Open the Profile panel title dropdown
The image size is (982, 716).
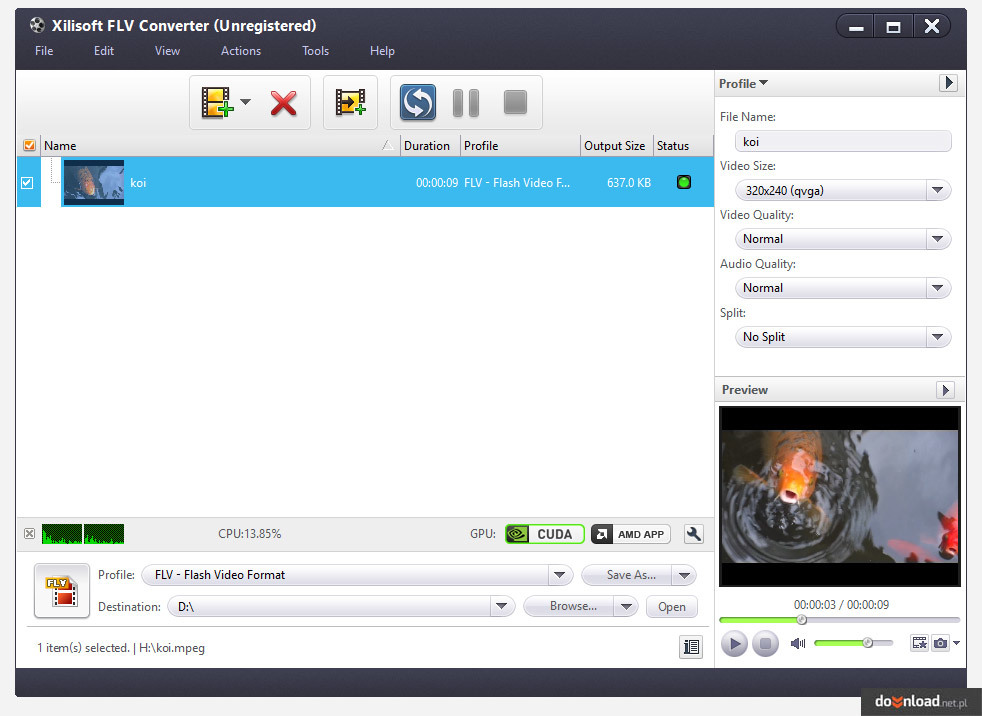(743, 83)
